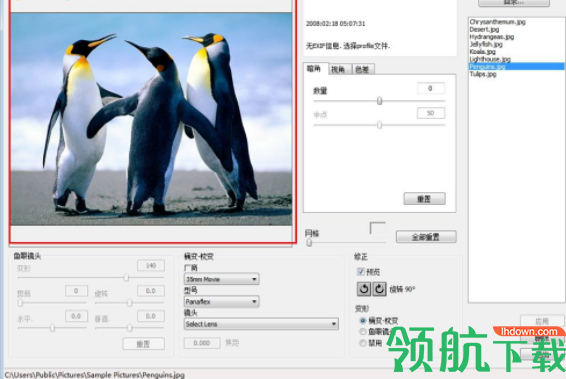566x379 pixels.
Task: Open the grid color box beside 网格
Action: [378, 229]
